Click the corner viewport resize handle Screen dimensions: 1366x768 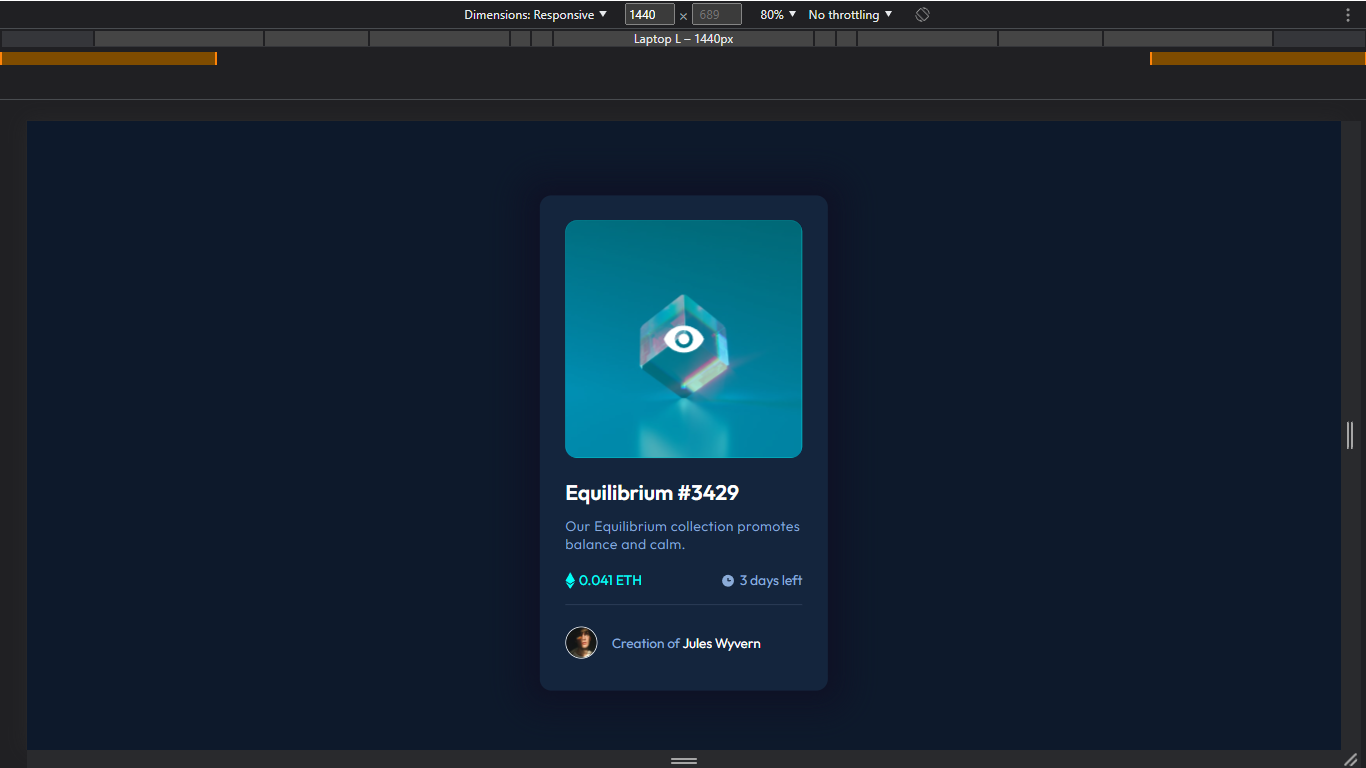pyautogui.click(x=1350, y=760)
